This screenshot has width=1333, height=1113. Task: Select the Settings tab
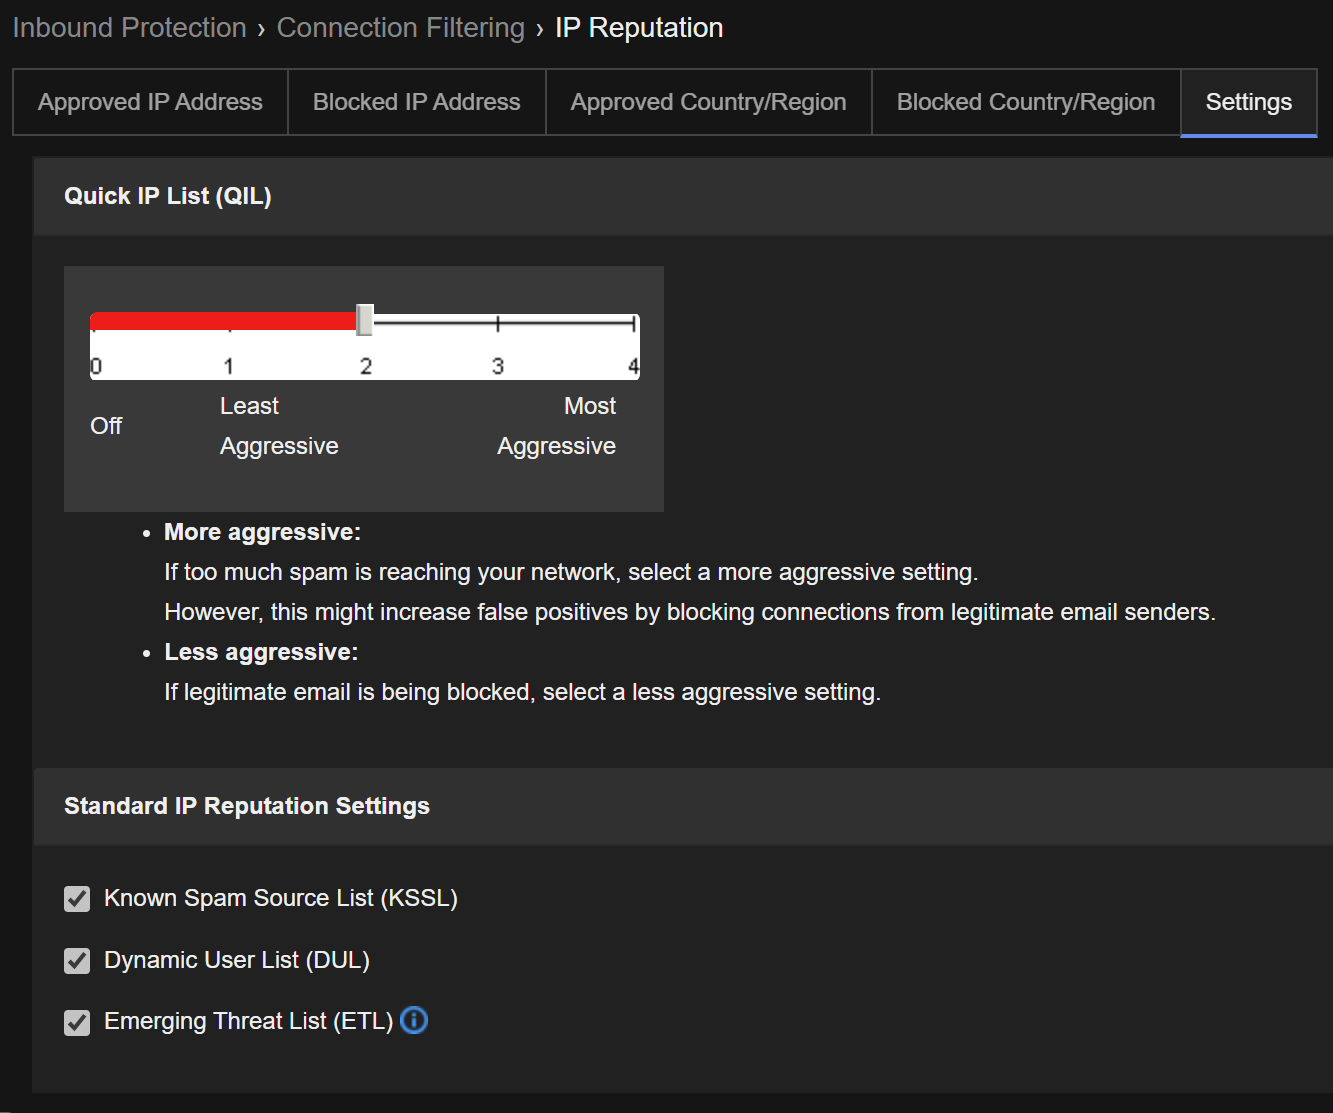[1248, 102]
